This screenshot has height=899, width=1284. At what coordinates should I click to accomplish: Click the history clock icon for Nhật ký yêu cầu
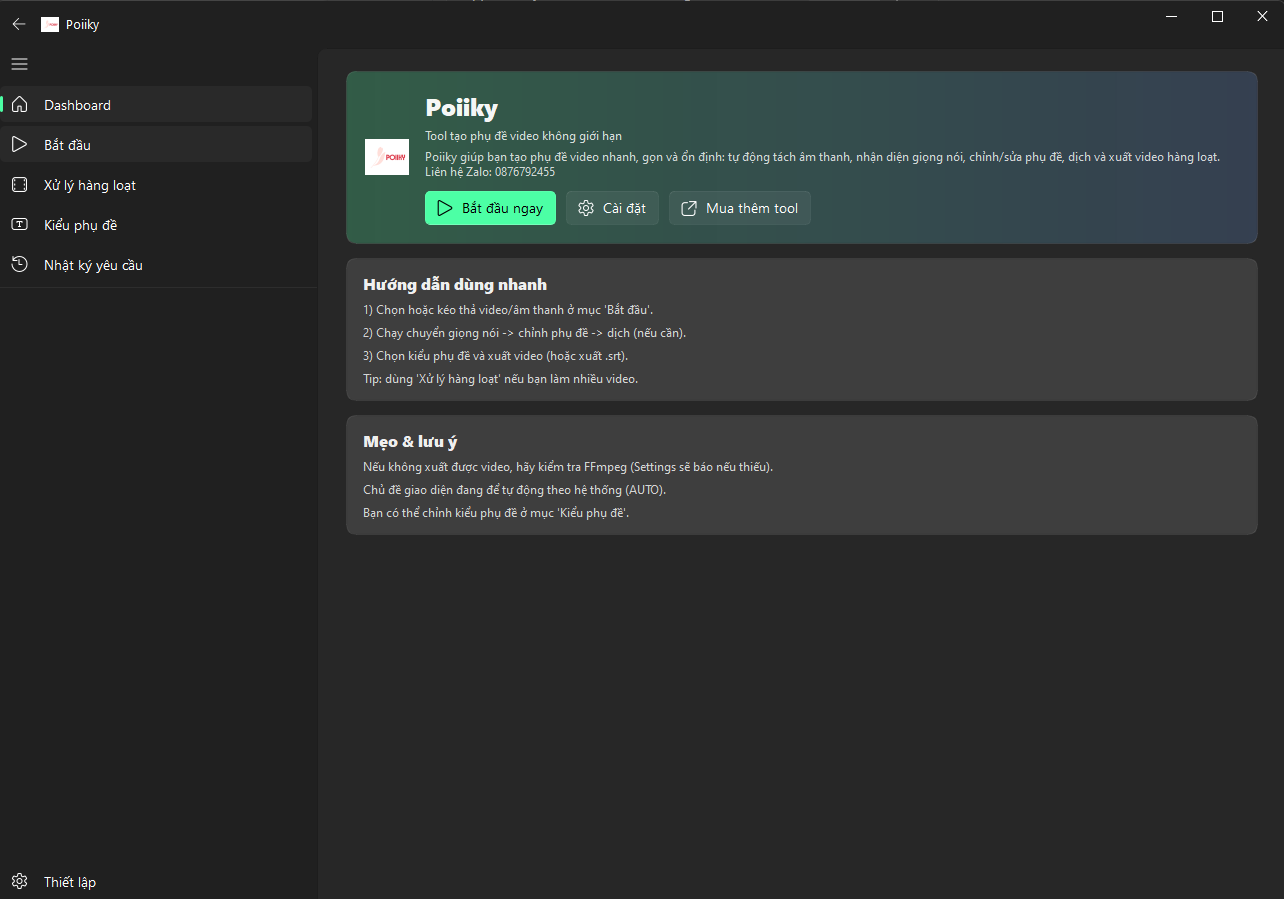click(20, 265)
